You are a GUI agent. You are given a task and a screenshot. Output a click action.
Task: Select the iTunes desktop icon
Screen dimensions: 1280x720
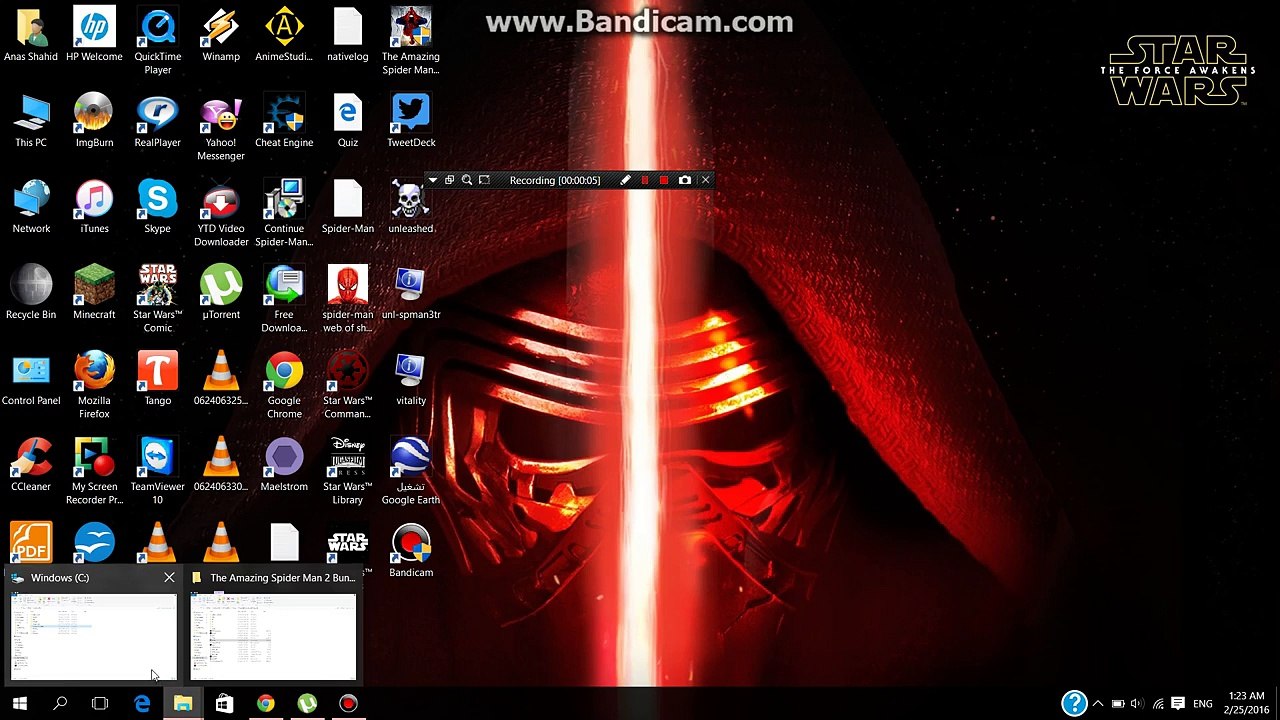click(x=94, y=207)
